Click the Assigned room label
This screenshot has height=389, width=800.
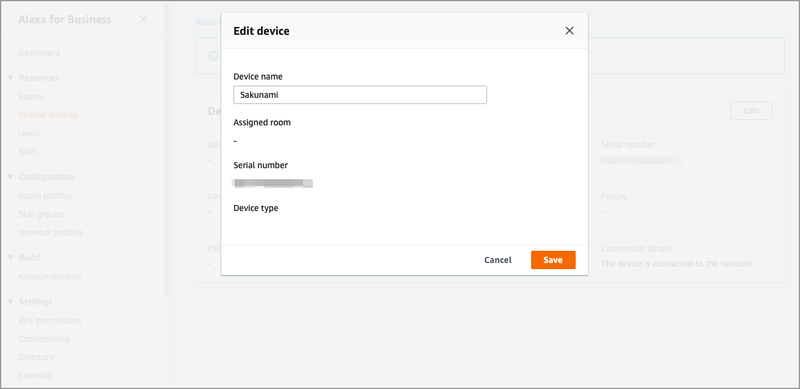pyautogui.click(x=262, y=123)
